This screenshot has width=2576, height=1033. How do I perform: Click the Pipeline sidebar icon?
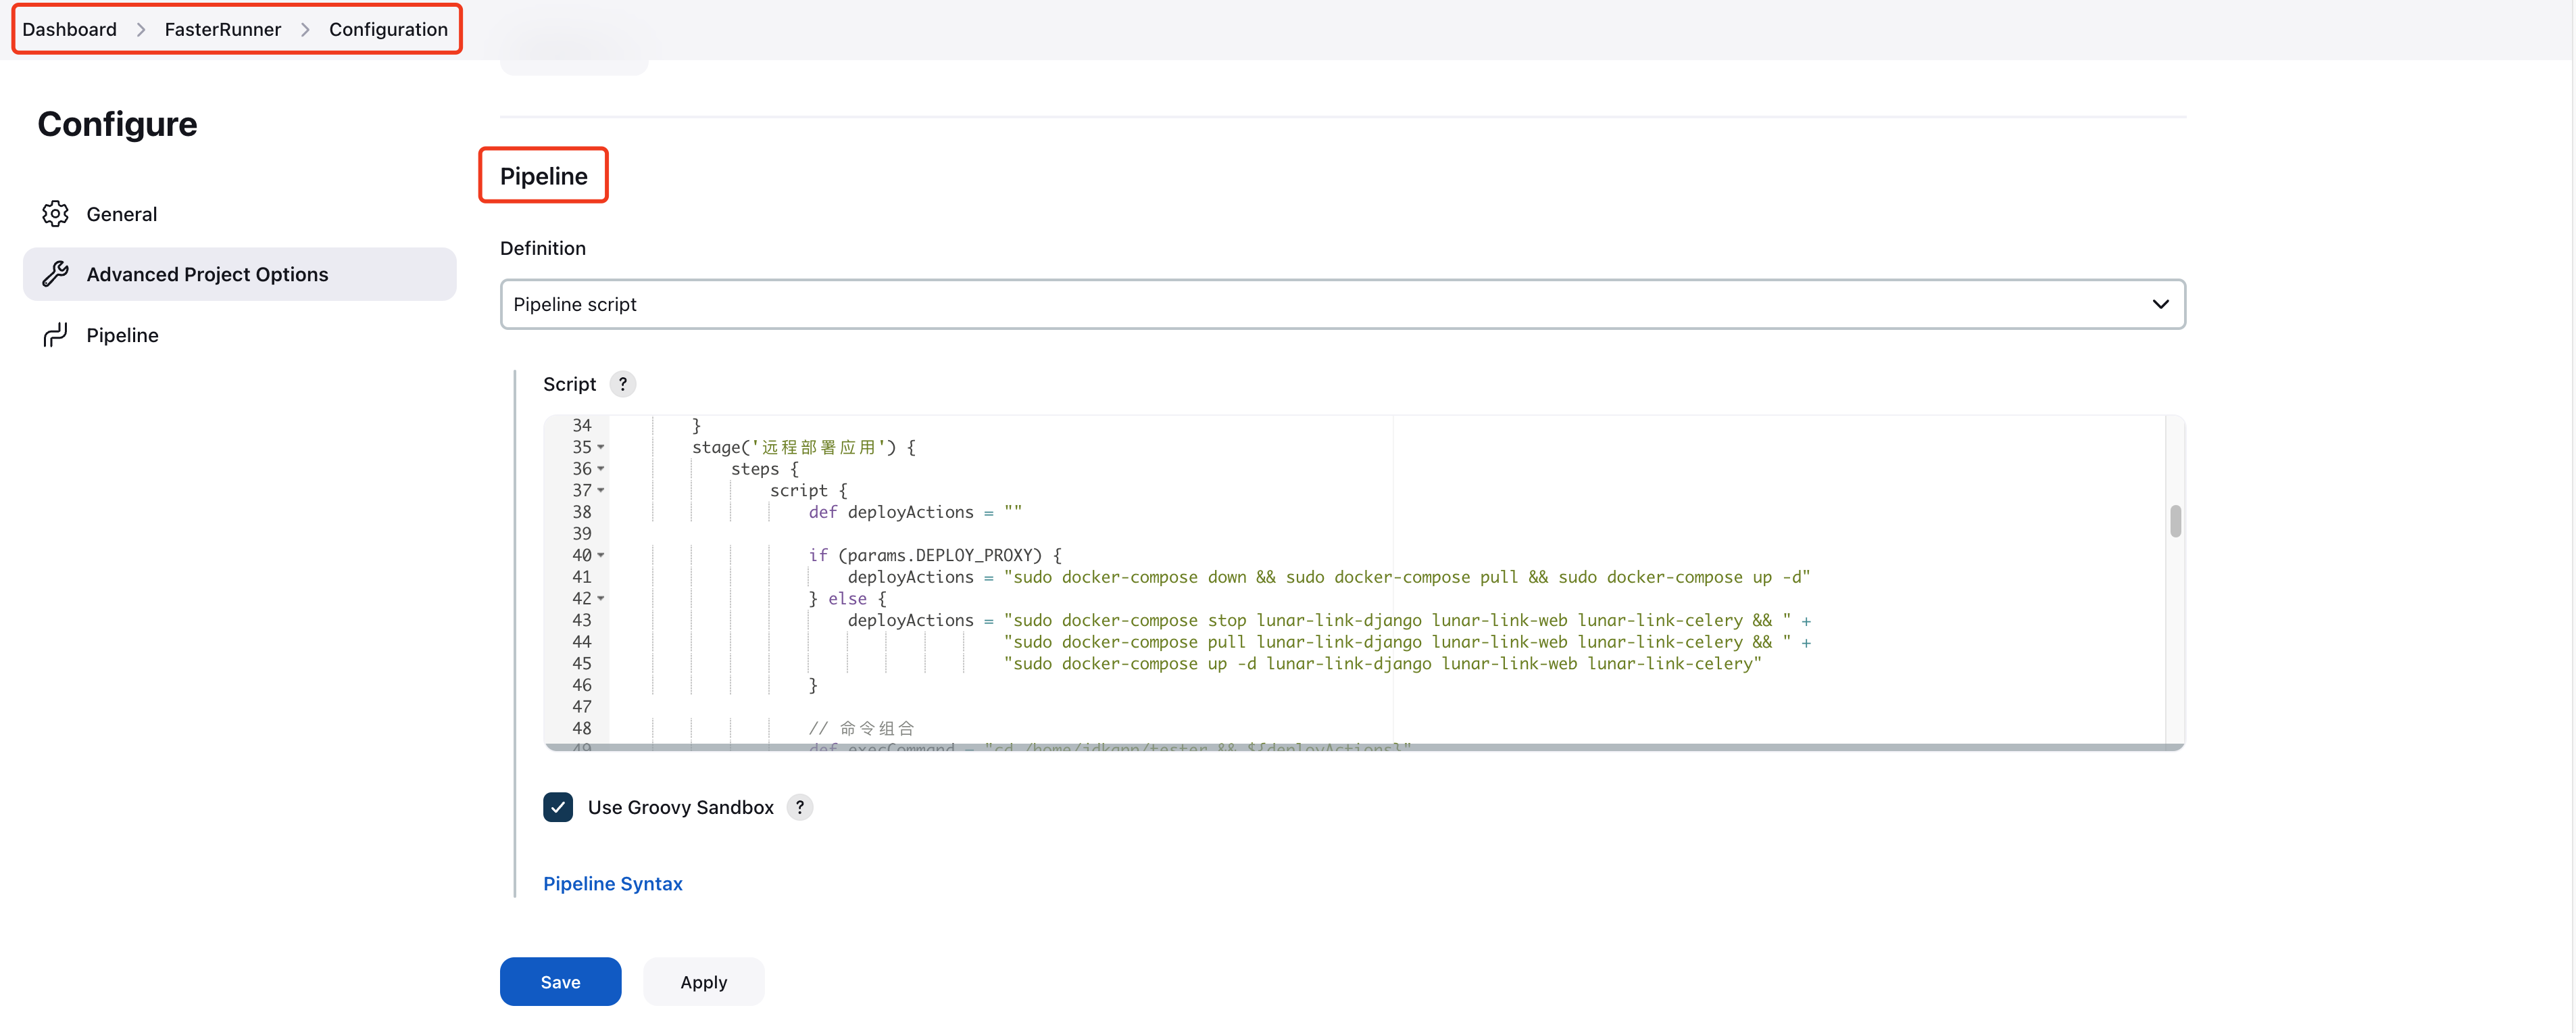(55, 335)
